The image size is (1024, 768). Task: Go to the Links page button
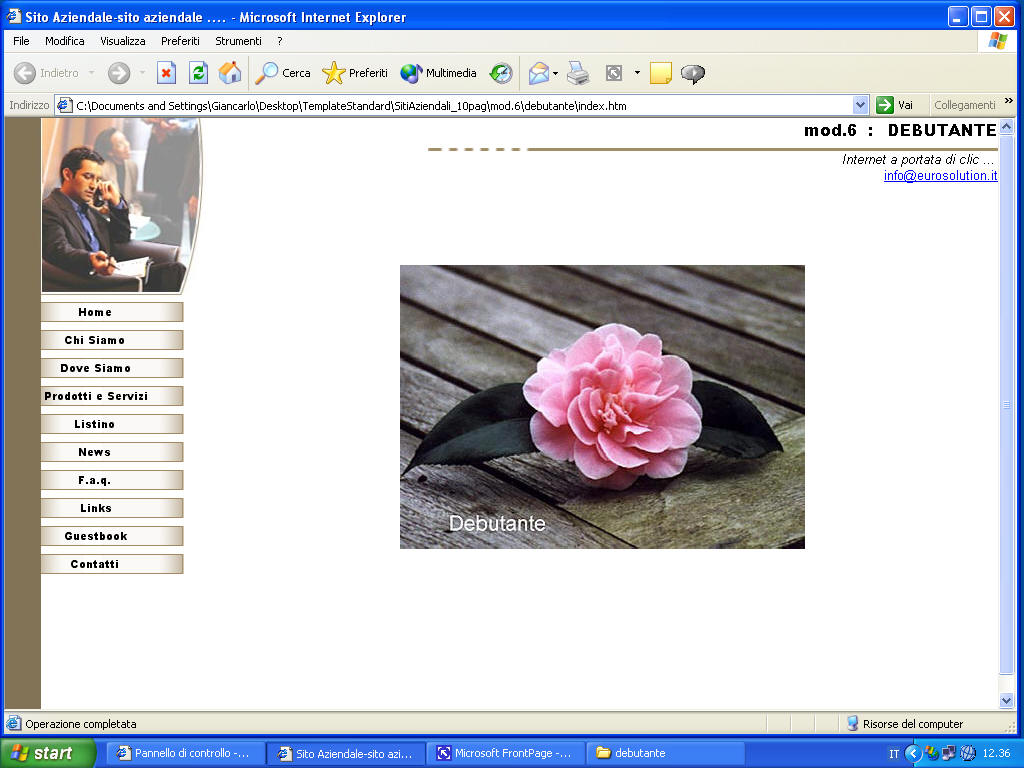click(x=112, y=509)
